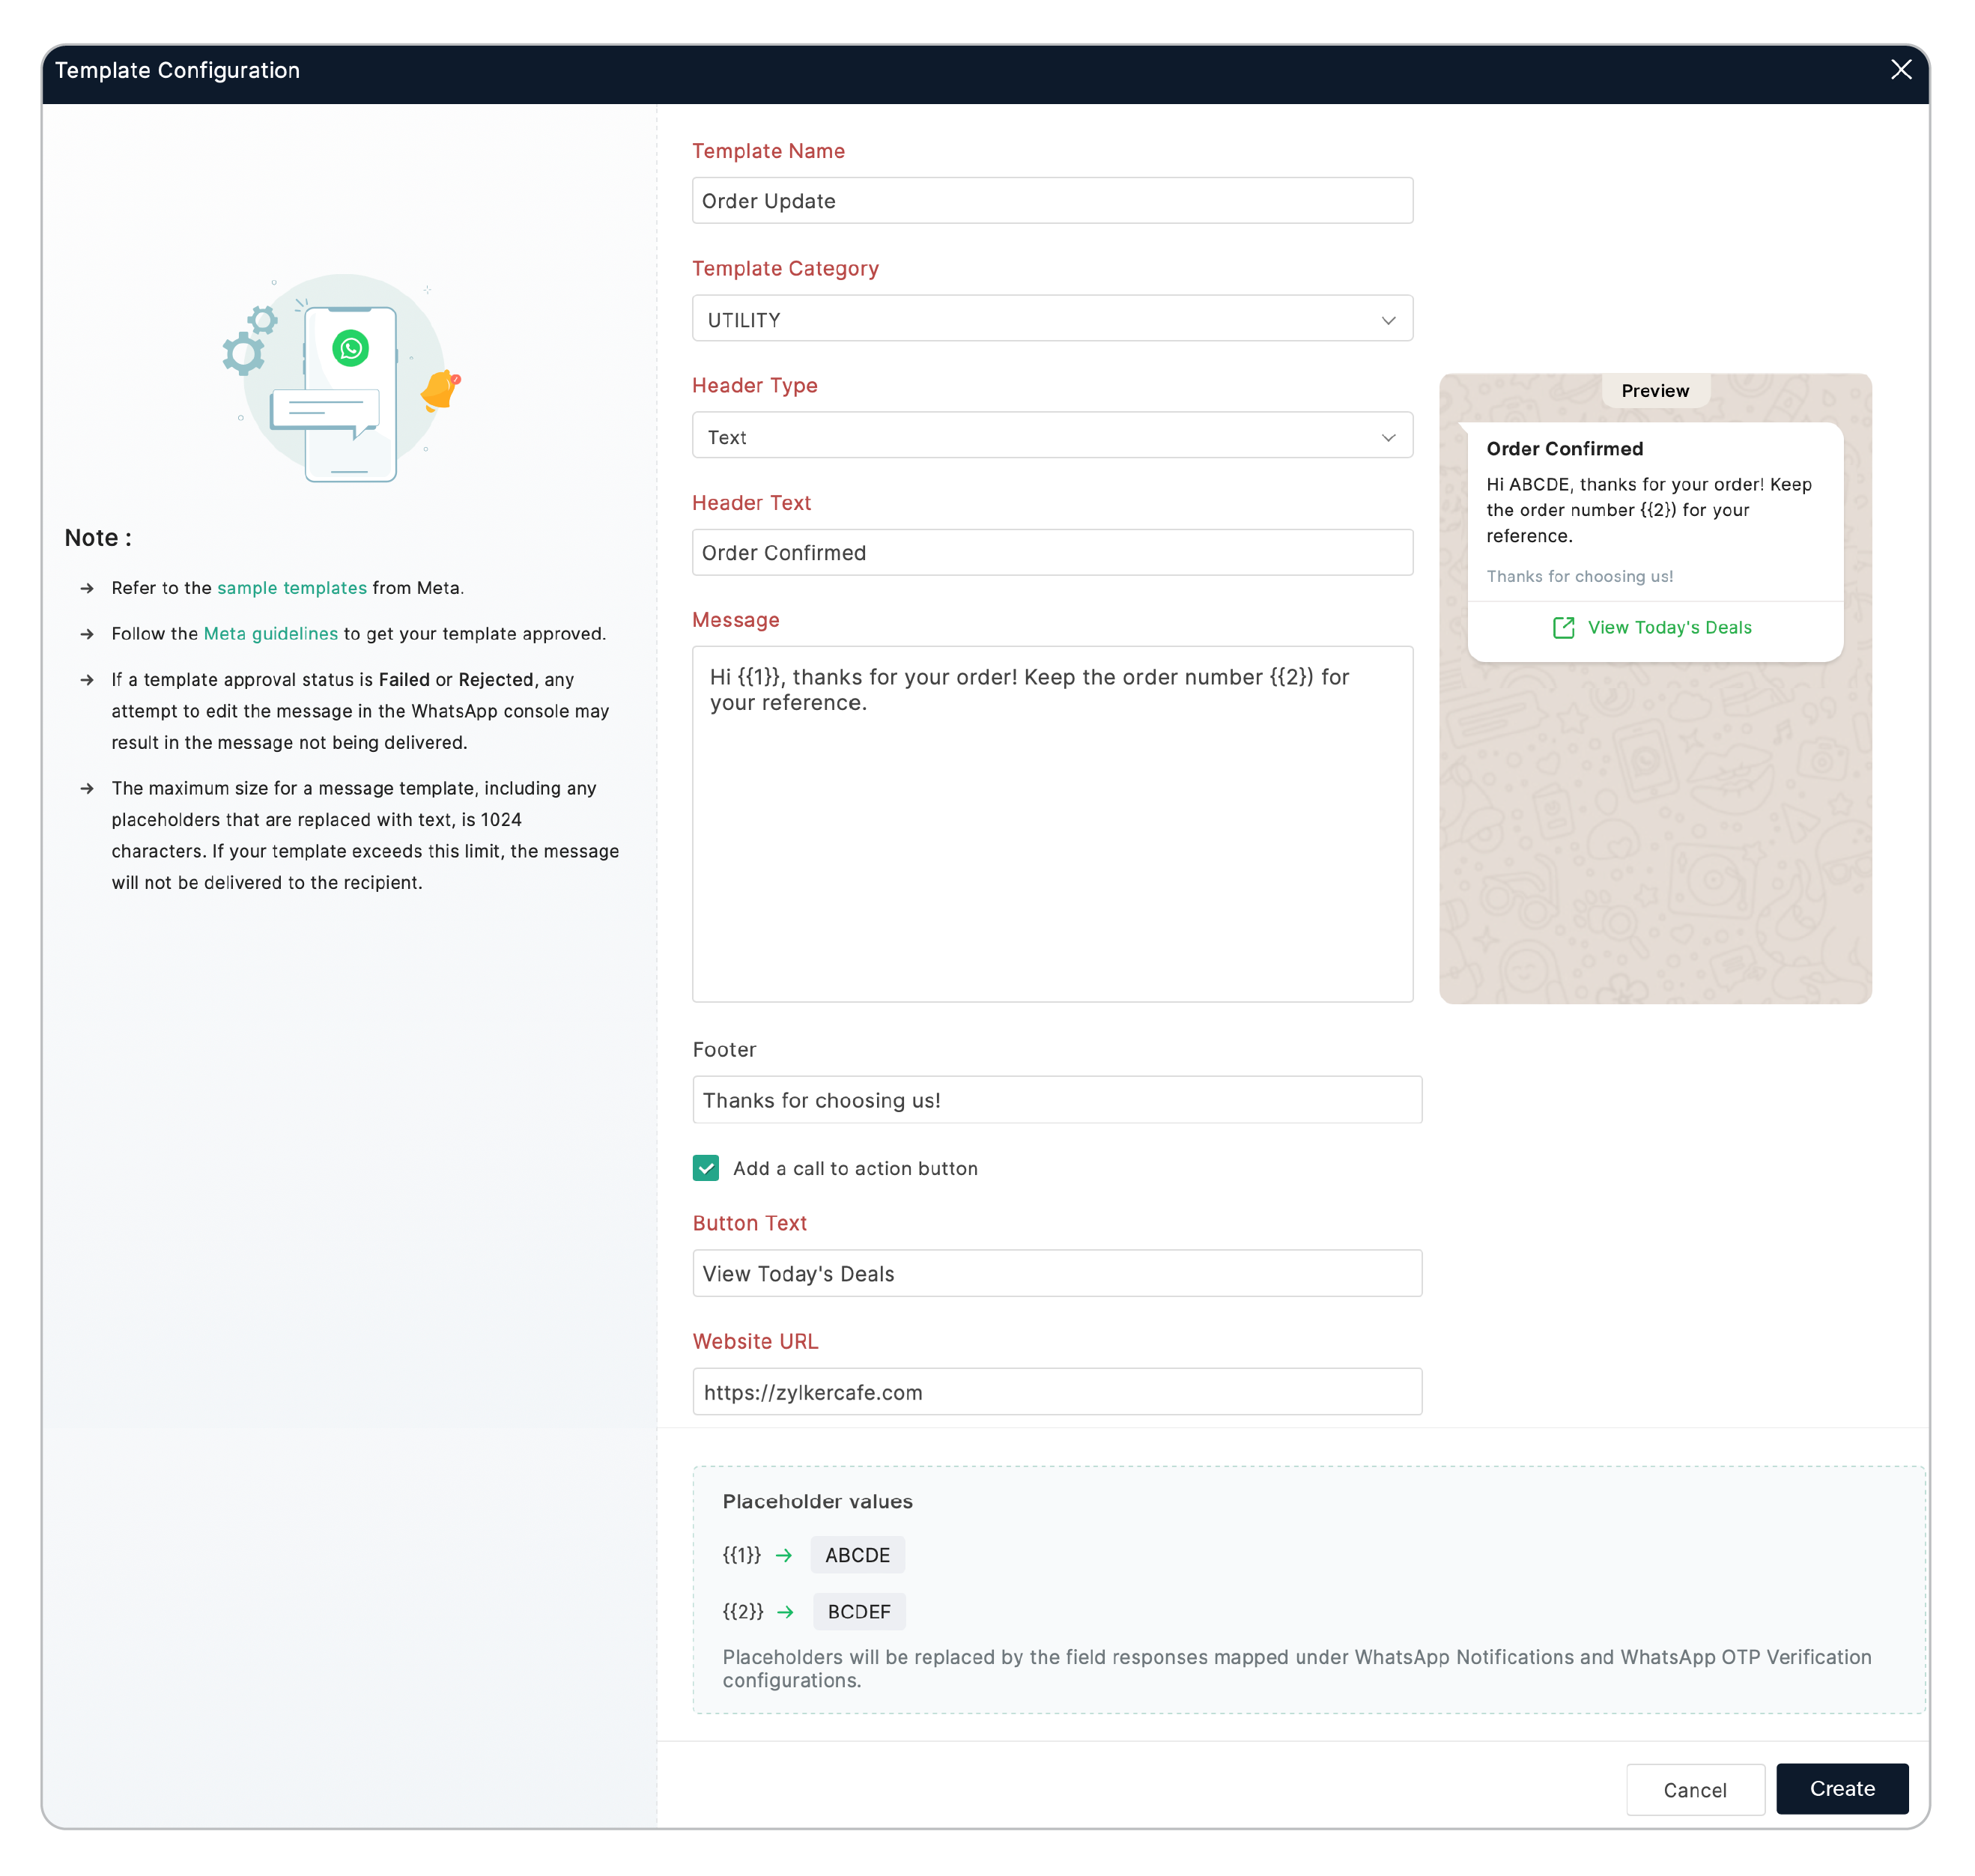Click the external link icon in preview

(x=1563, y=627)
